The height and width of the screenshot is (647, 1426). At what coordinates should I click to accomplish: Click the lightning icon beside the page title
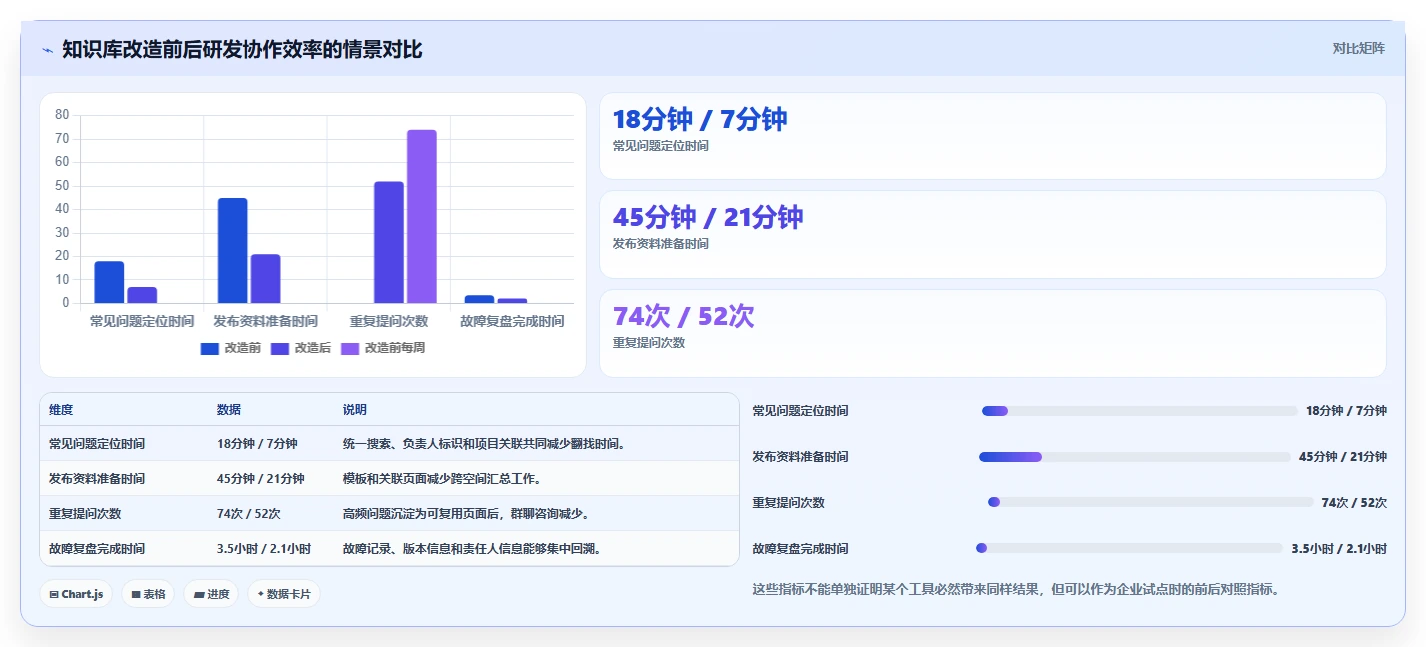click(x=47, y=50)
